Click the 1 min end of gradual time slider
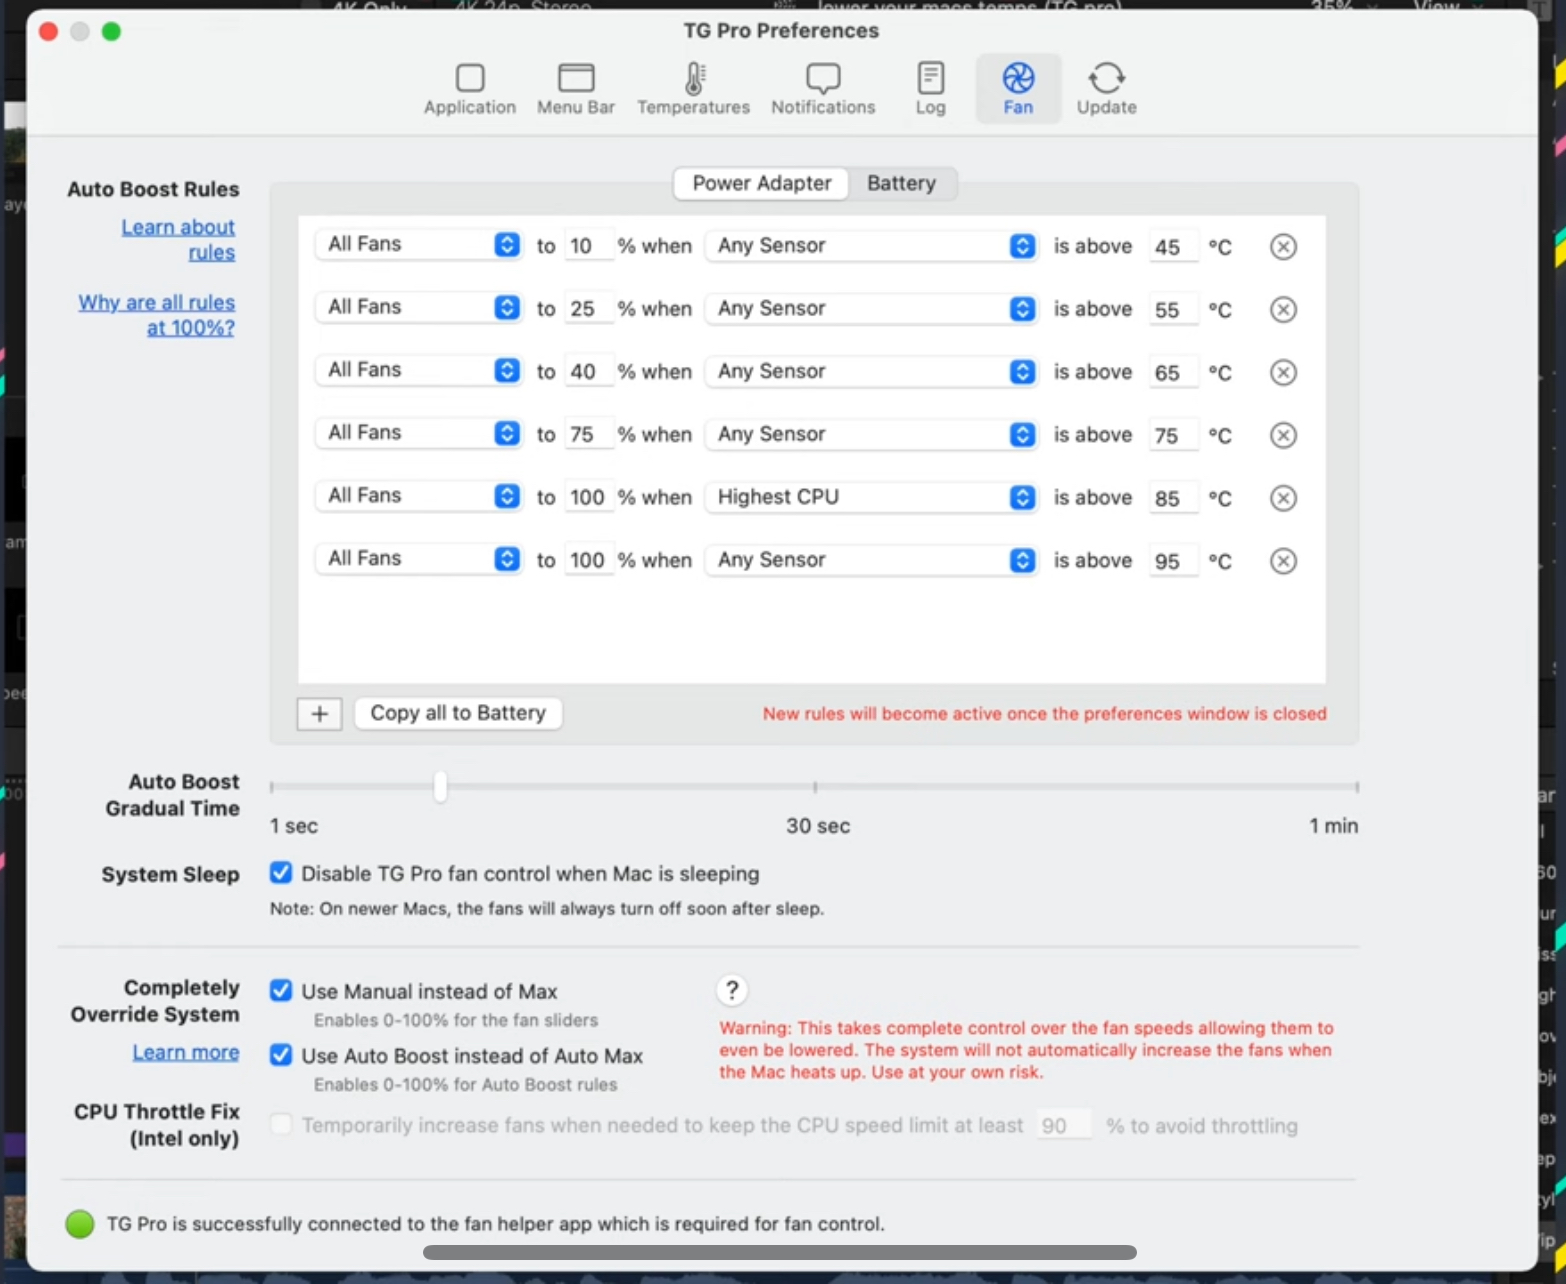The image size is (1566, 1284). (x=1356, y=788)
